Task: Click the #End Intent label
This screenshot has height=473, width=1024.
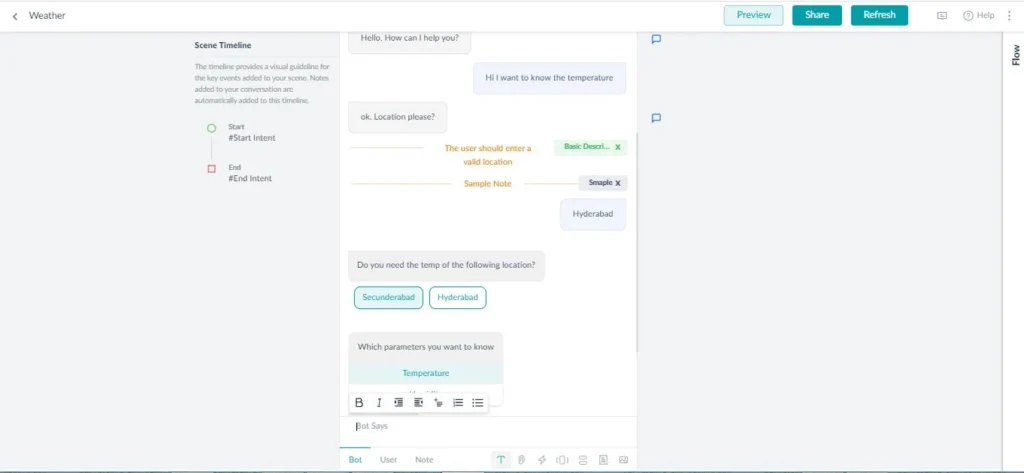Action: tap(250, 178)
